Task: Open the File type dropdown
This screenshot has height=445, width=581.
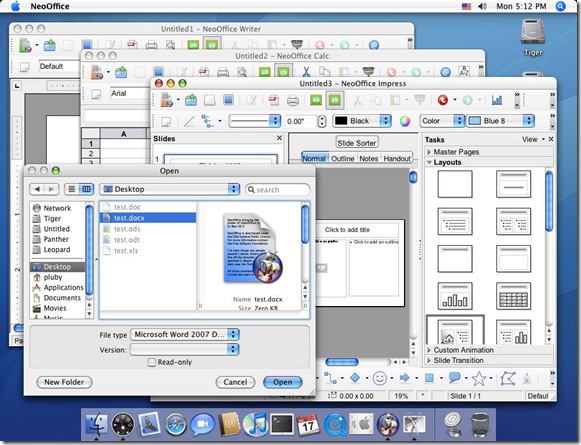Action: [x=185, y=335]
